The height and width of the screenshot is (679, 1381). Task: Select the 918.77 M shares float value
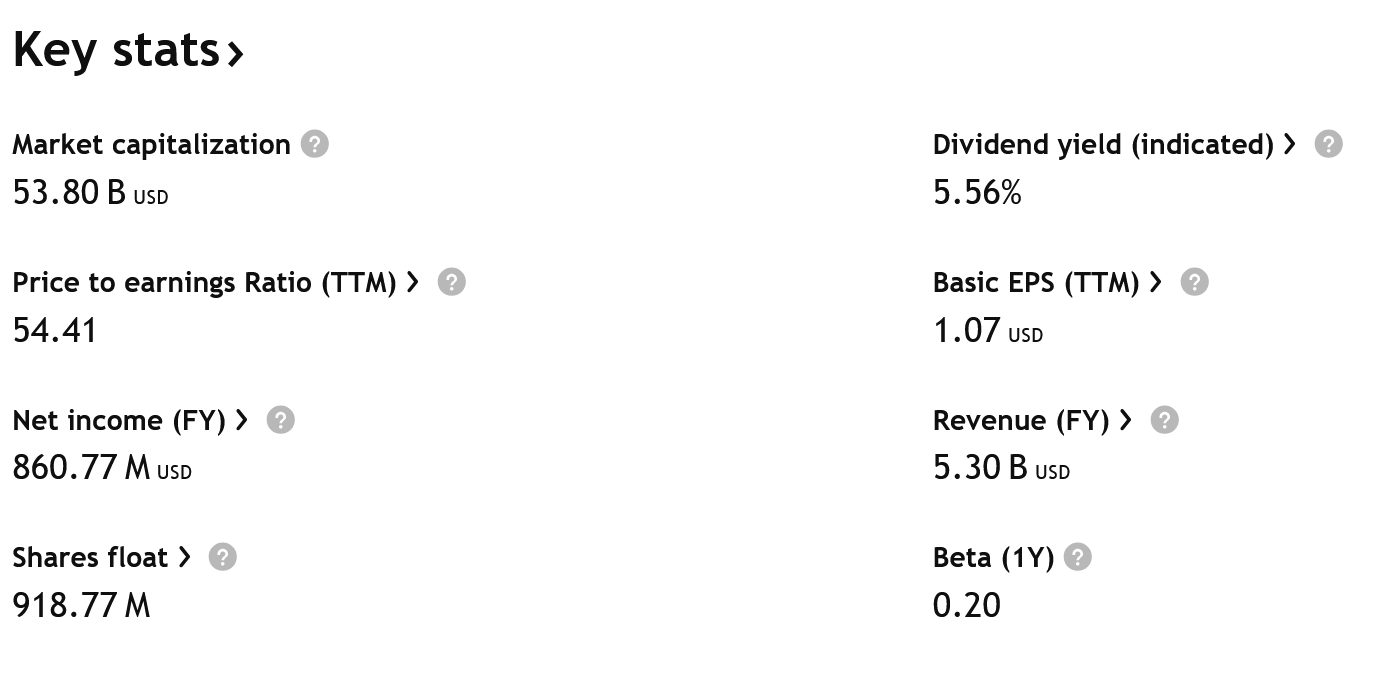[81, 605]
